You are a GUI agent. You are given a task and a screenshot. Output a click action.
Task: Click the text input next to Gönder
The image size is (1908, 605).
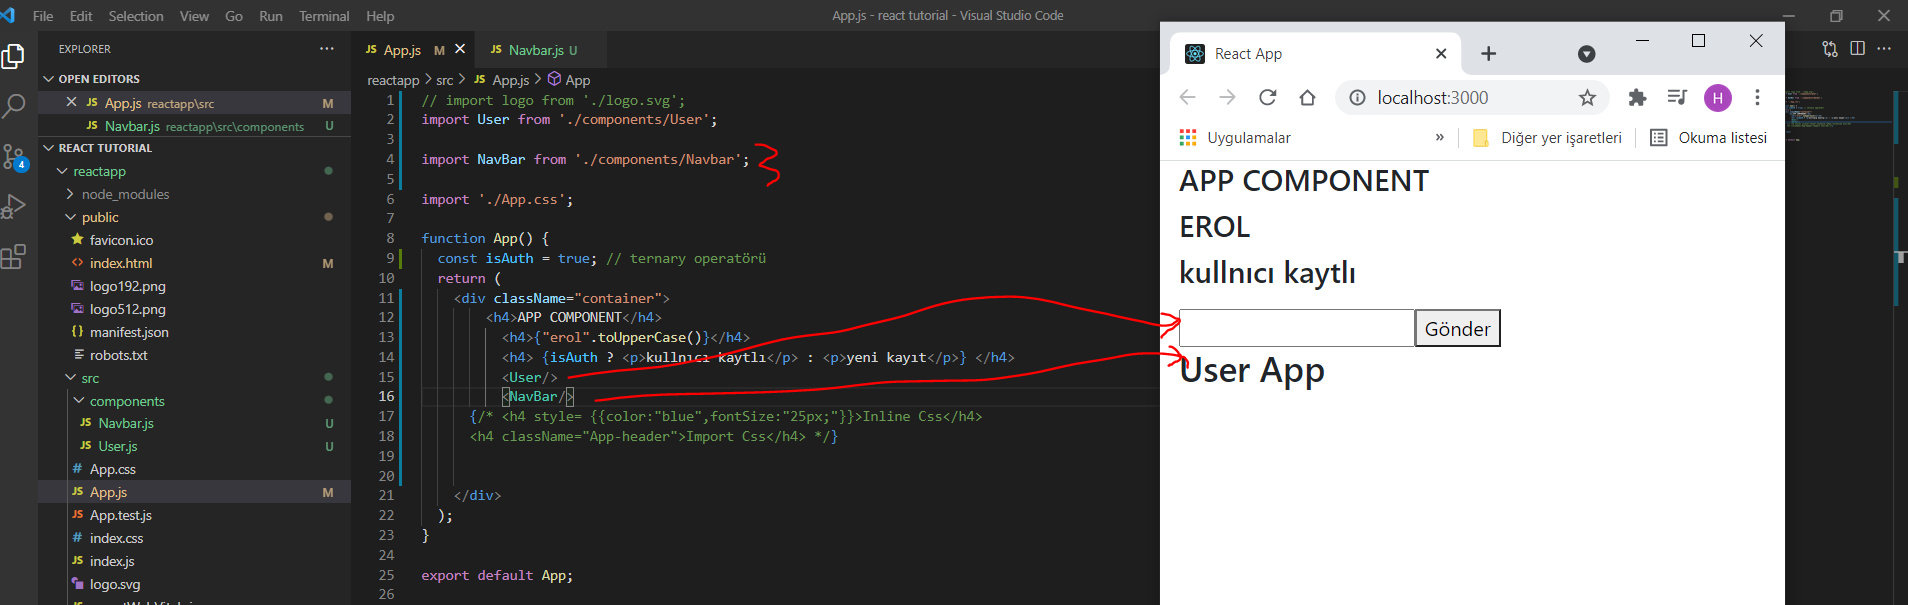(1297, 329)
